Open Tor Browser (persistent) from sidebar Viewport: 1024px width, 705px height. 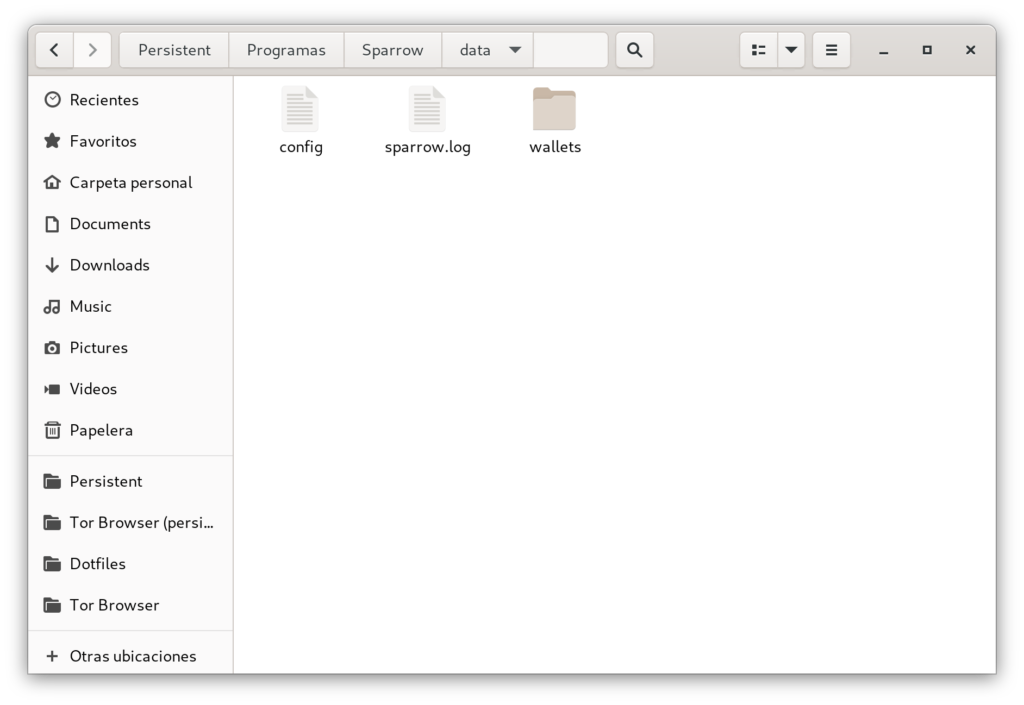(x=130, y=522)
